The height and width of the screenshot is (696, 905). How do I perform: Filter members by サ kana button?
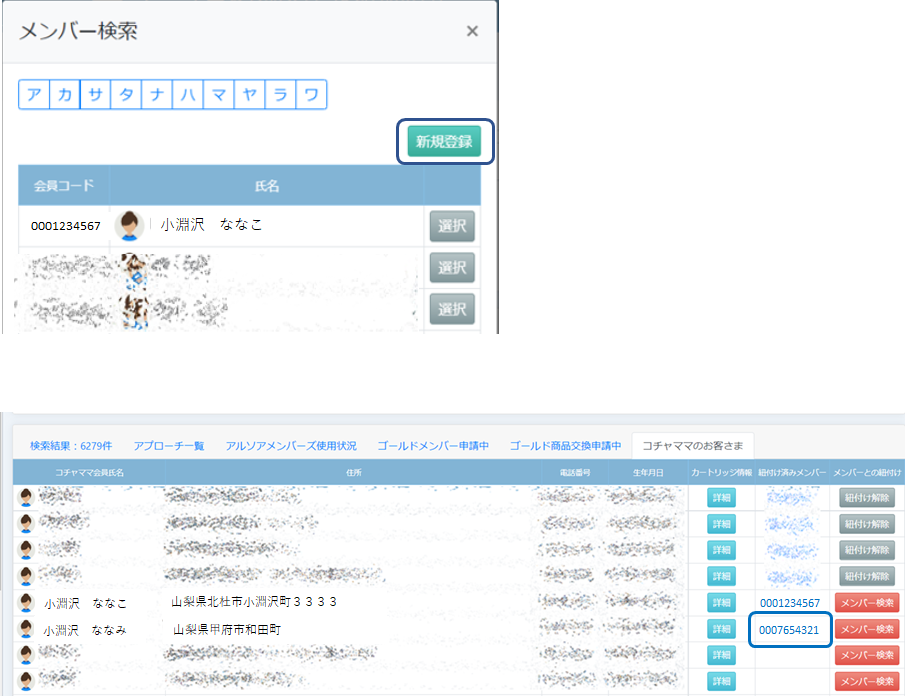pos(95,95)
